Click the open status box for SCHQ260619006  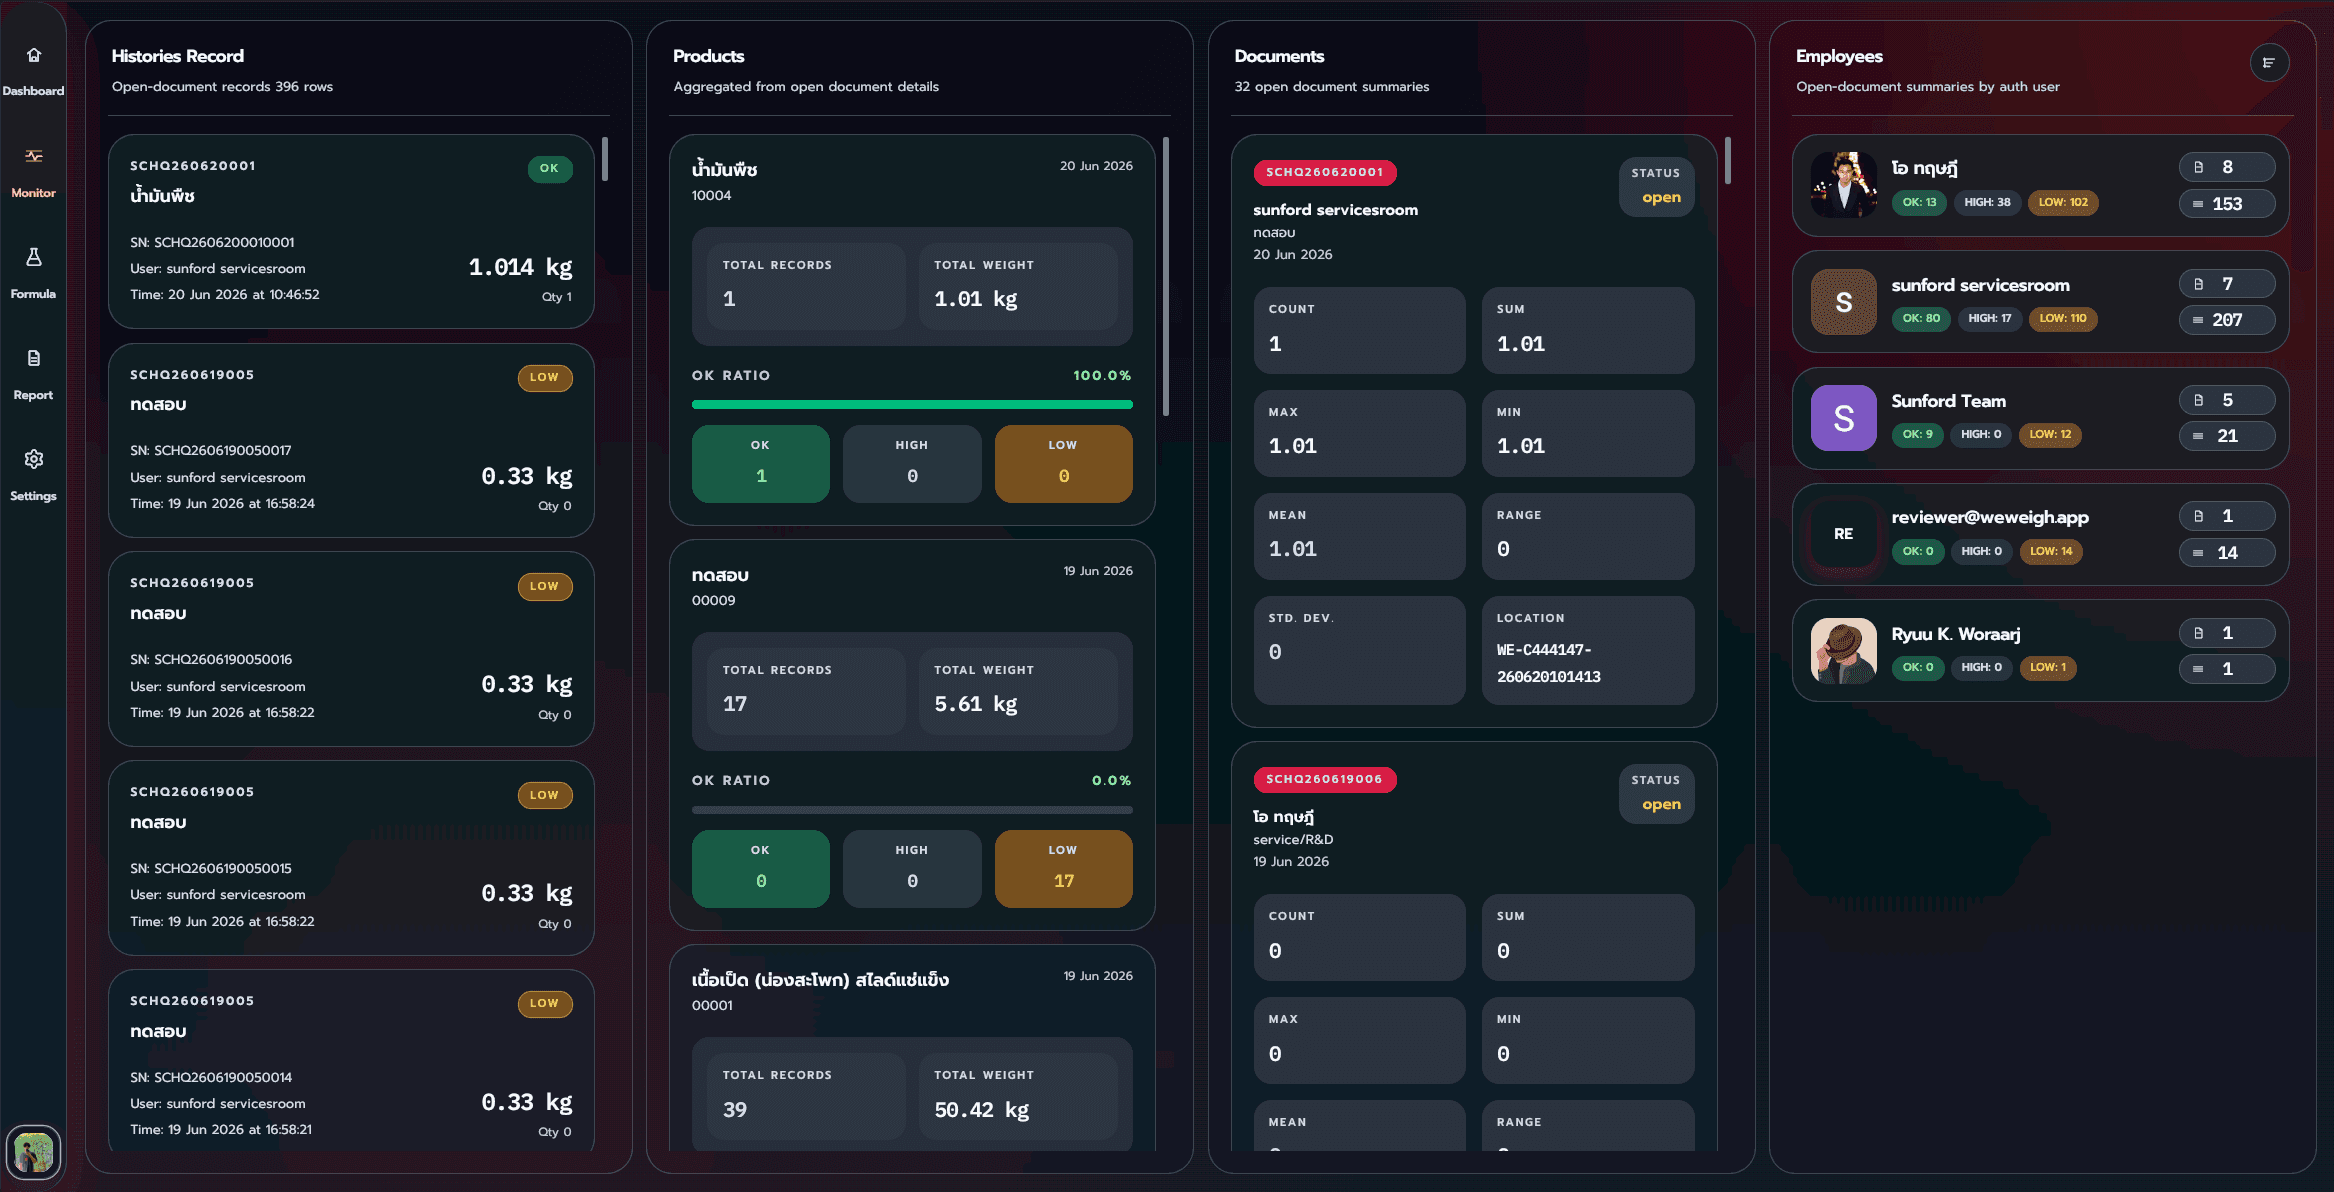pyautogui.click(x=1656, y=793)
